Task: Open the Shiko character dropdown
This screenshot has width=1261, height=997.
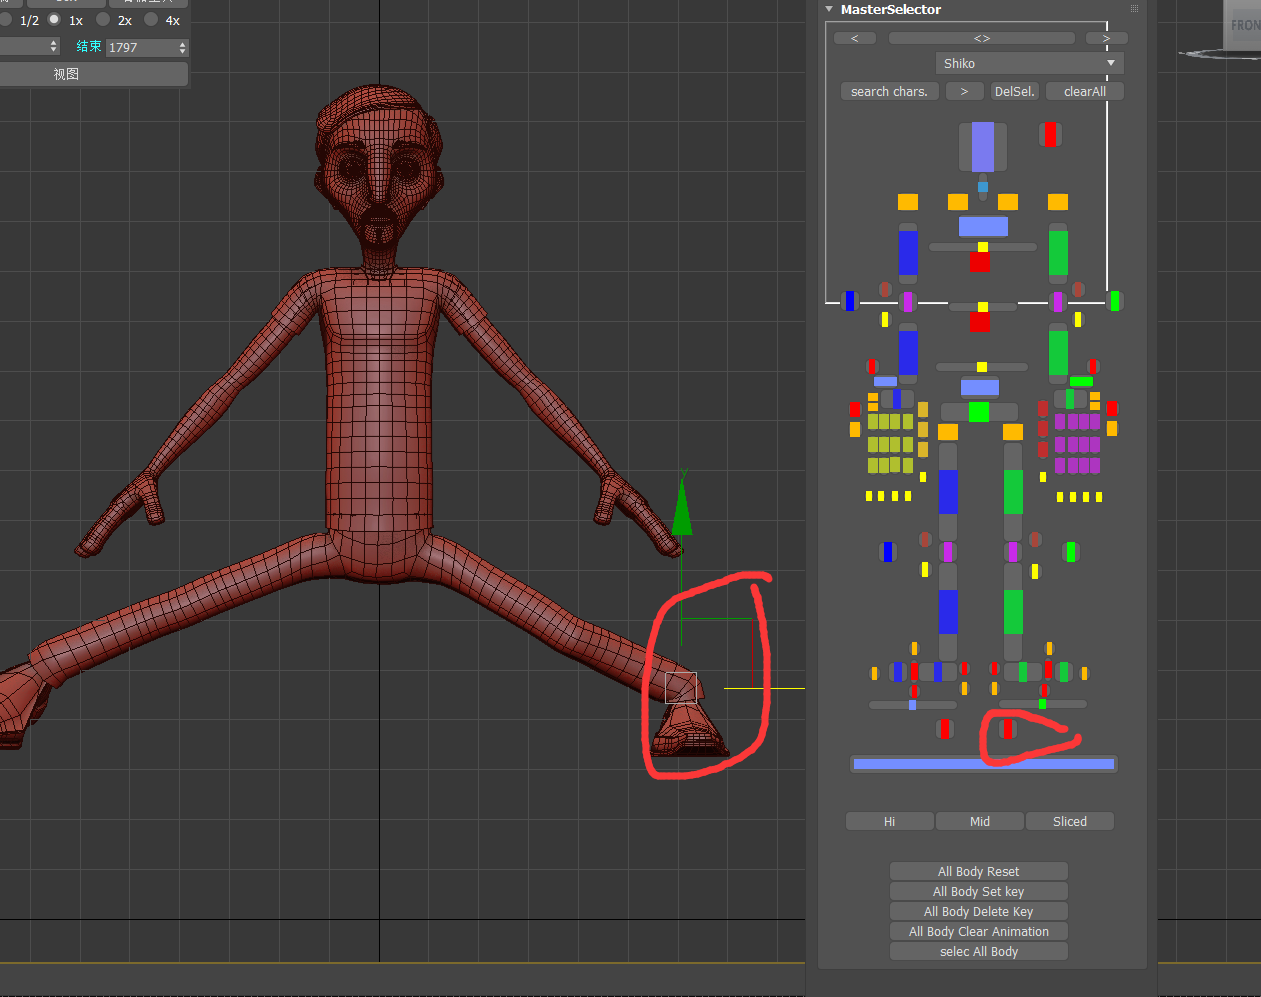Action: tap(1029, 63)
